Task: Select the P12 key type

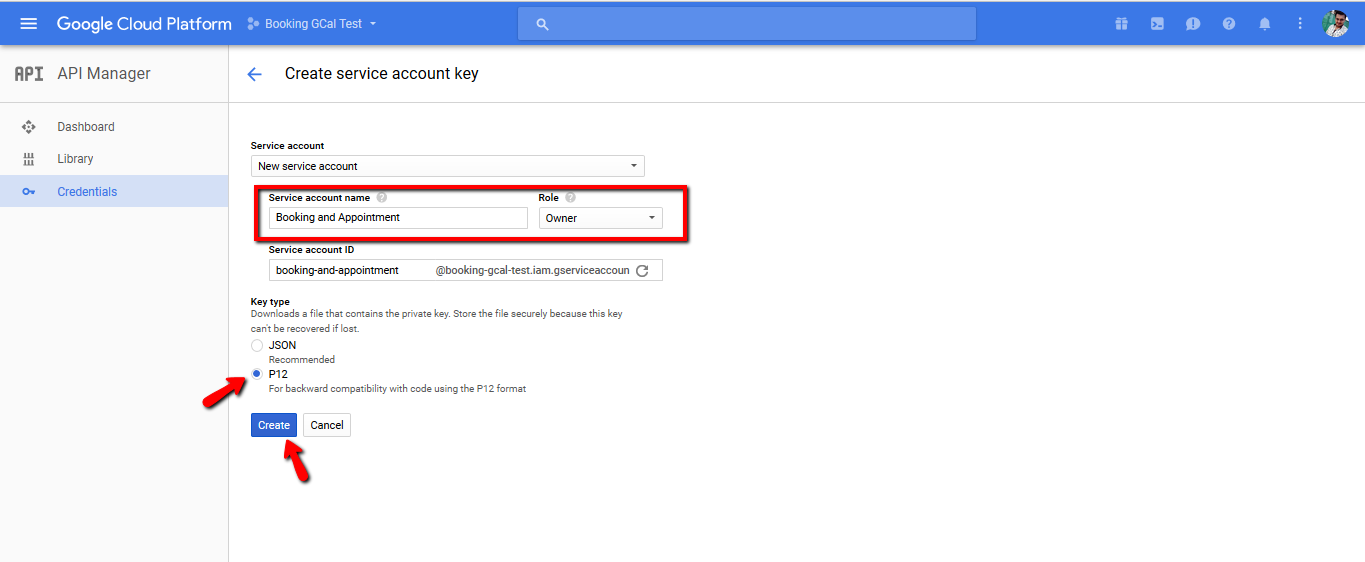Action: pos(257,374)
